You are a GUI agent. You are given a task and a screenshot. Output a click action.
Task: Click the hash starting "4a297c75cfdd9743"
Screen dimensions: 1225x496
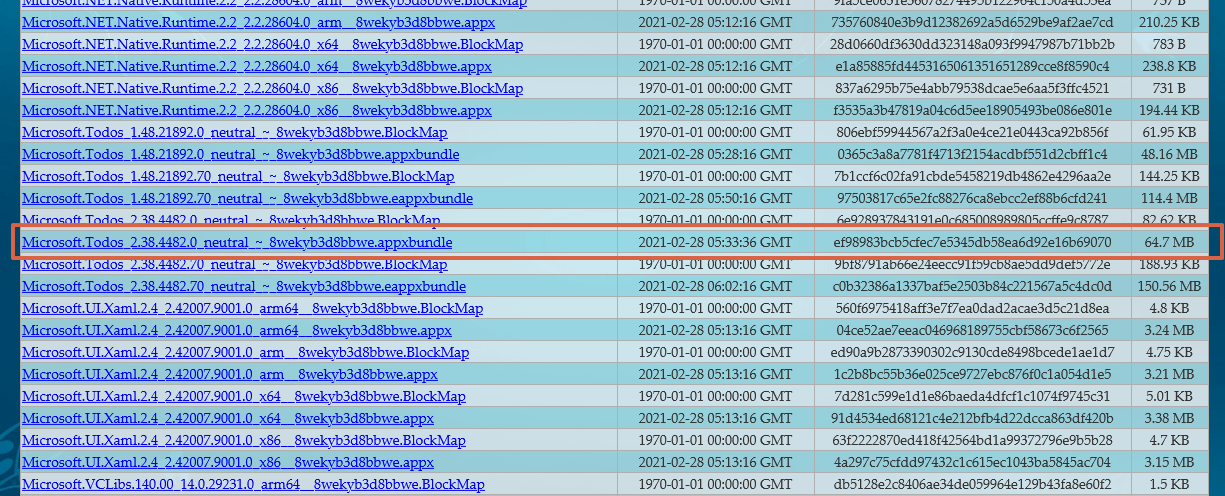972,462
